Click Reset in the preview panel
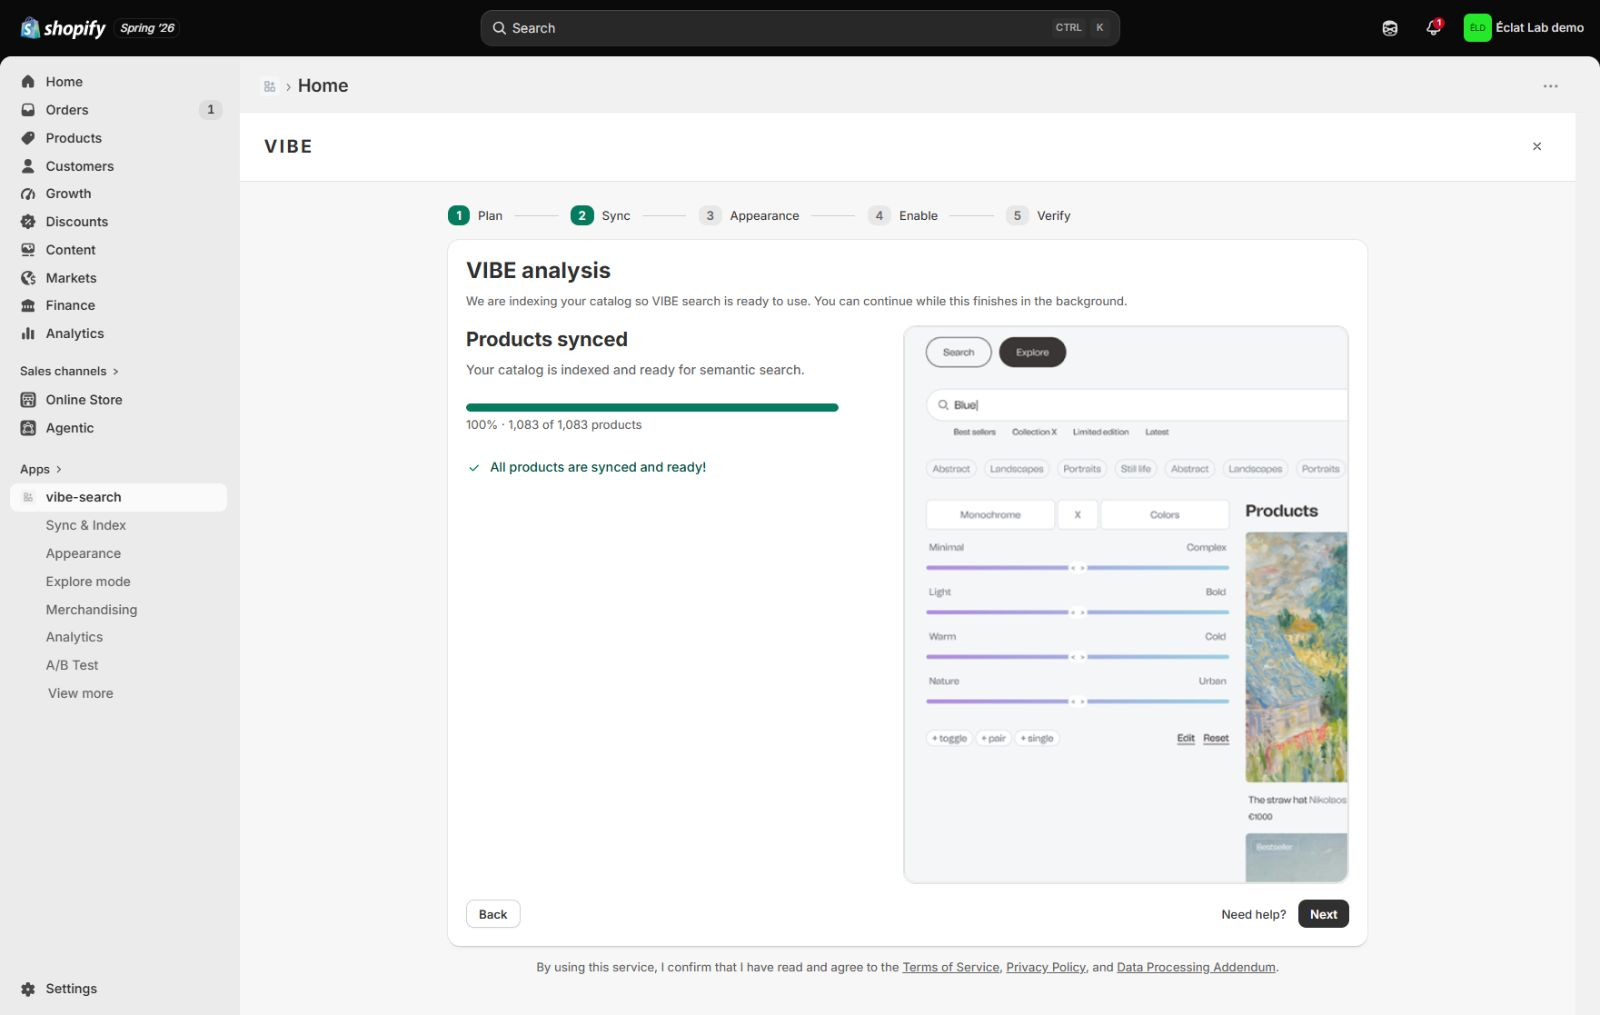The width and height of the screenshot is (1600, 1015). tap(1216, 738)
